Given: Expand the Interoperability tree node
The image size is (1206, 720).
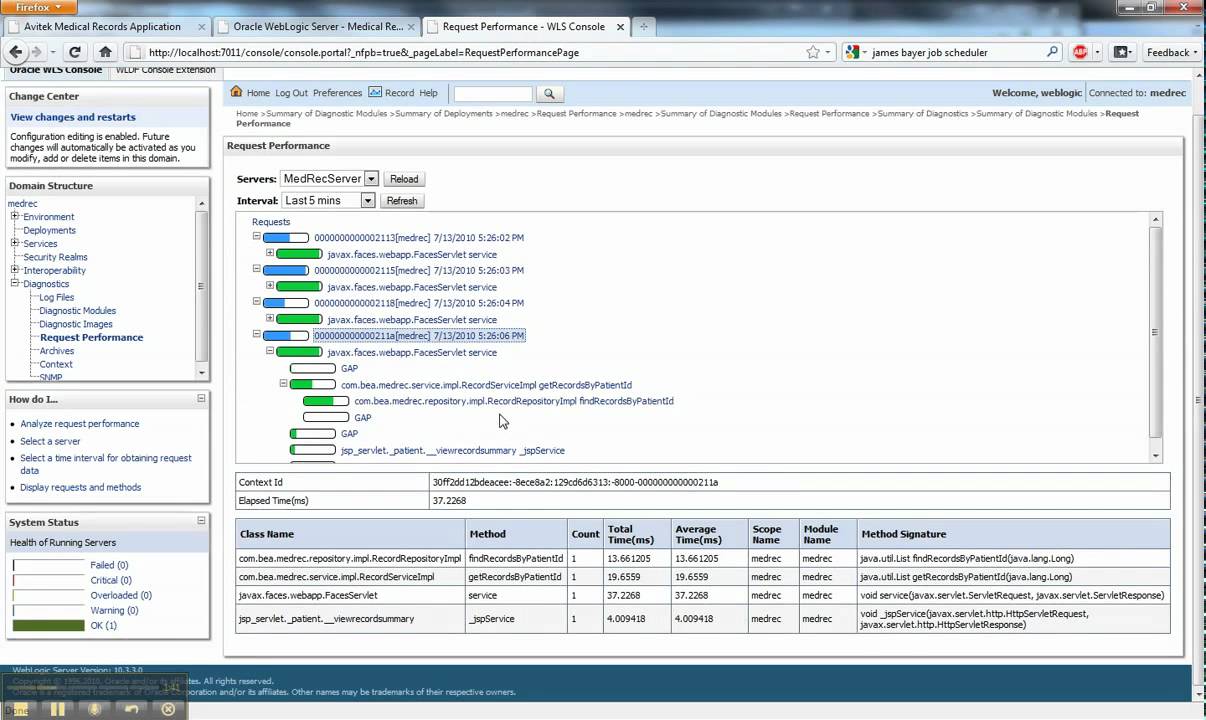Looking at the screenshot, I should click(15, 270).
